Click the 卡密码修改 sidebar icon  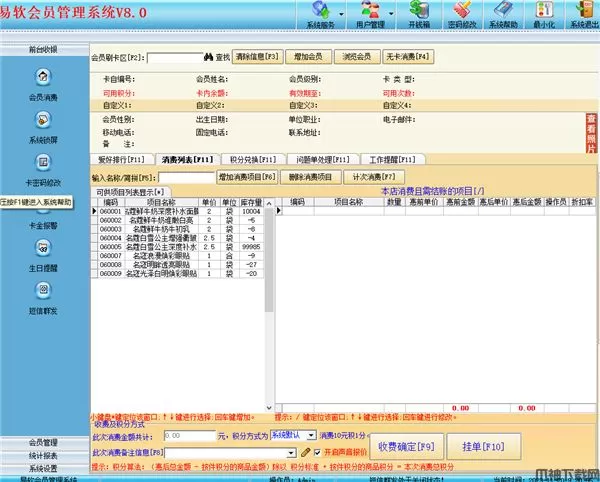click(43, 162)
